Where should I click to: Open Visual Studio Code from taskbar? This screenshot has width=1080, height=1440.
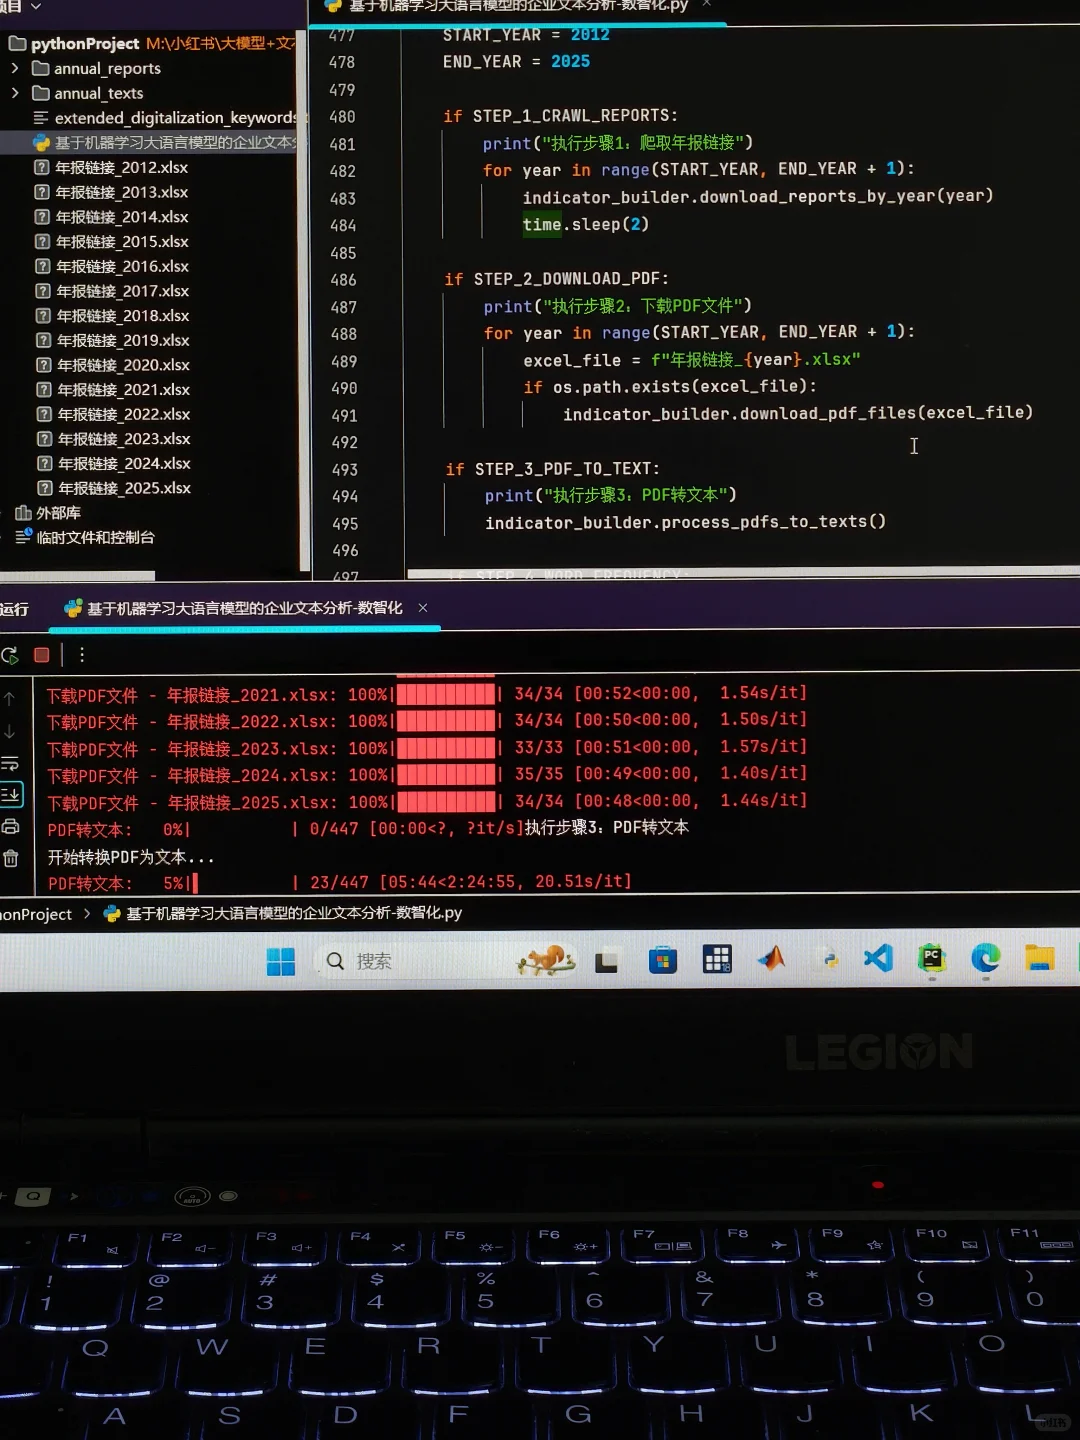(x=878, y=959)
